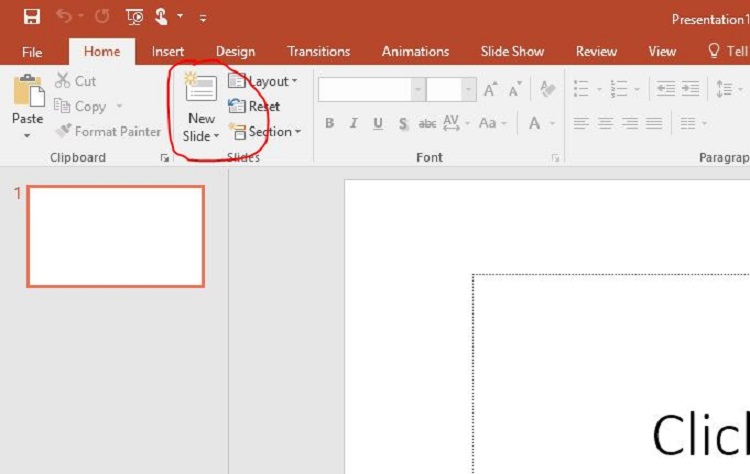Toggle Underline formatting
This screenshot has width=750, height=474.
coord(378,123)
